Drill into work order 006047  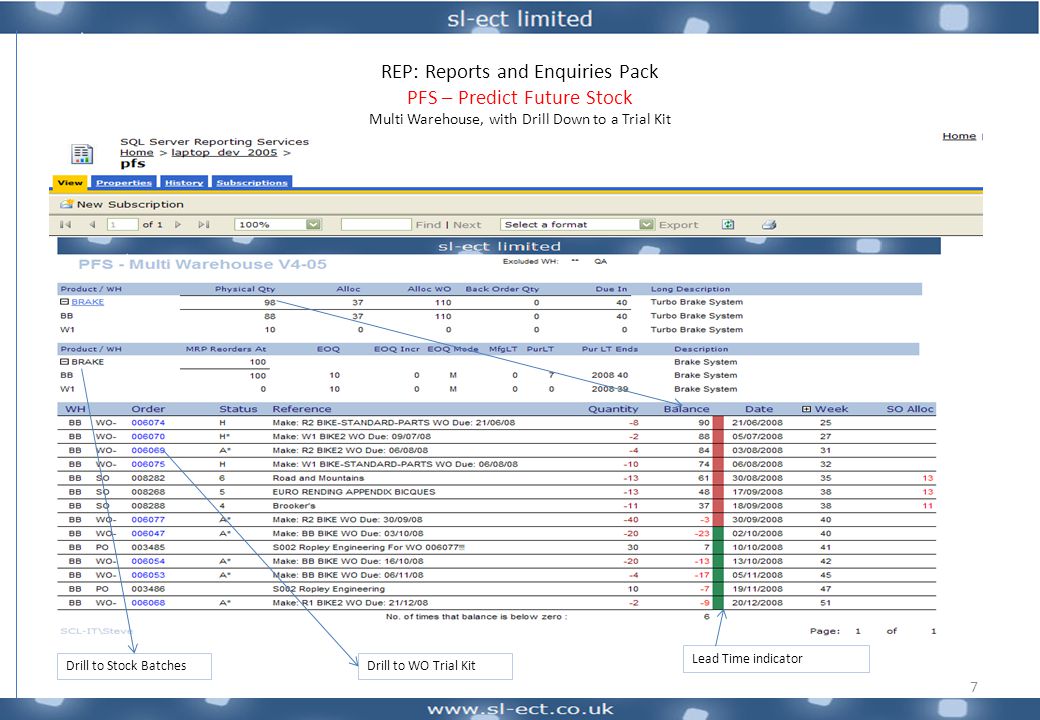point(148,533)
